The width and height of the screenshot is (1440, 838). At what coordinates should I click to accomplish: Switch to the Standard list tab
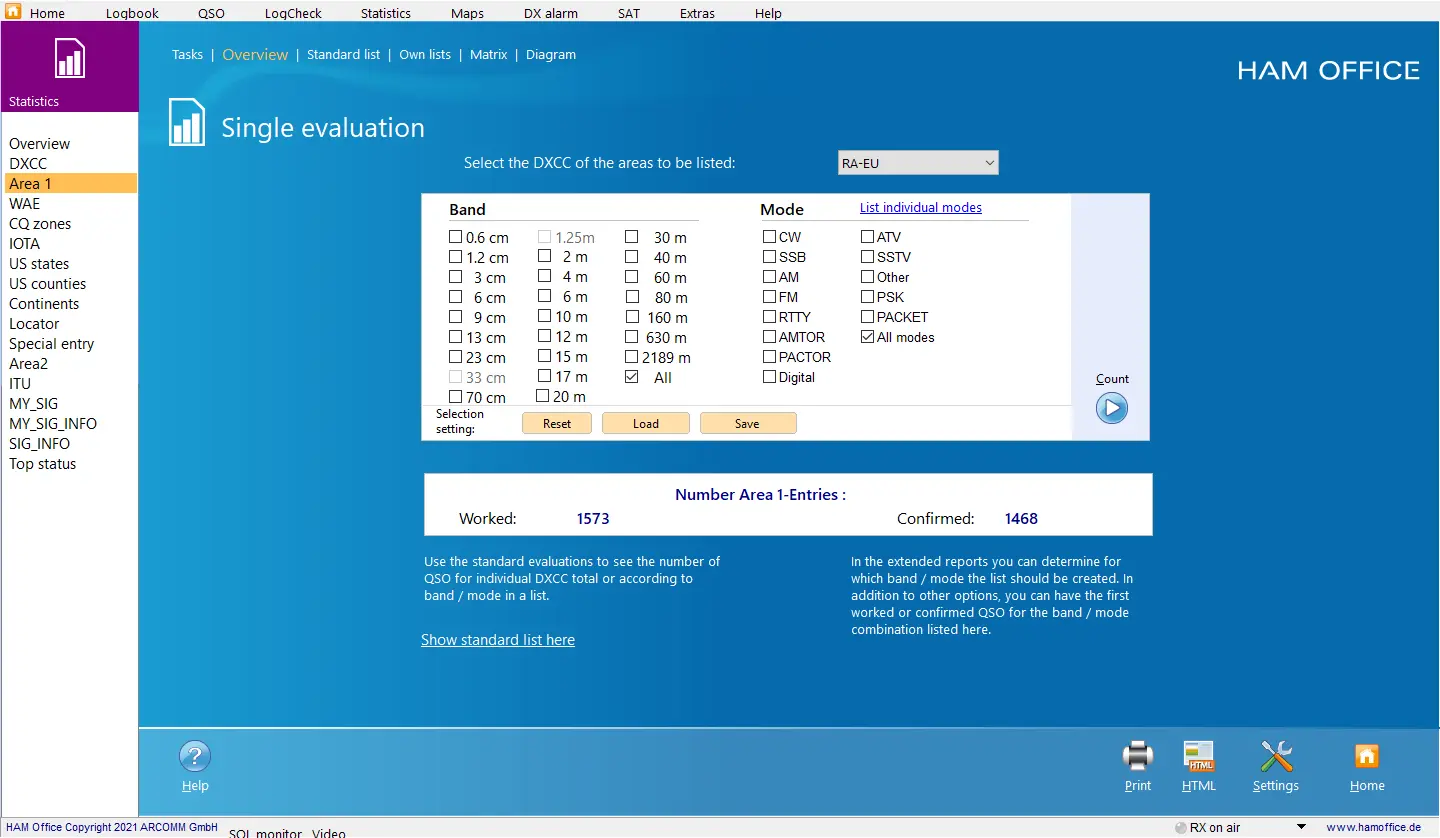343,54
